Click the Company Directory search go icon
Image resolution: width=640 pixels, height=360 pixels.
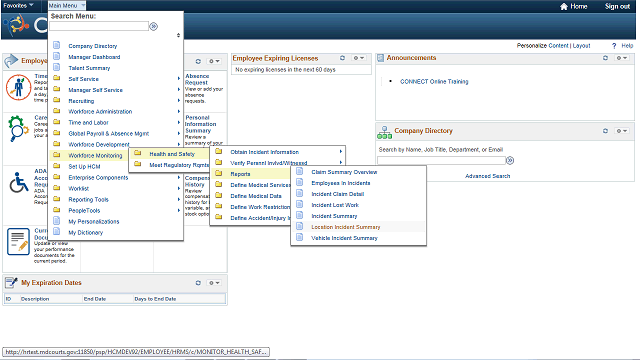coord(510,160)
